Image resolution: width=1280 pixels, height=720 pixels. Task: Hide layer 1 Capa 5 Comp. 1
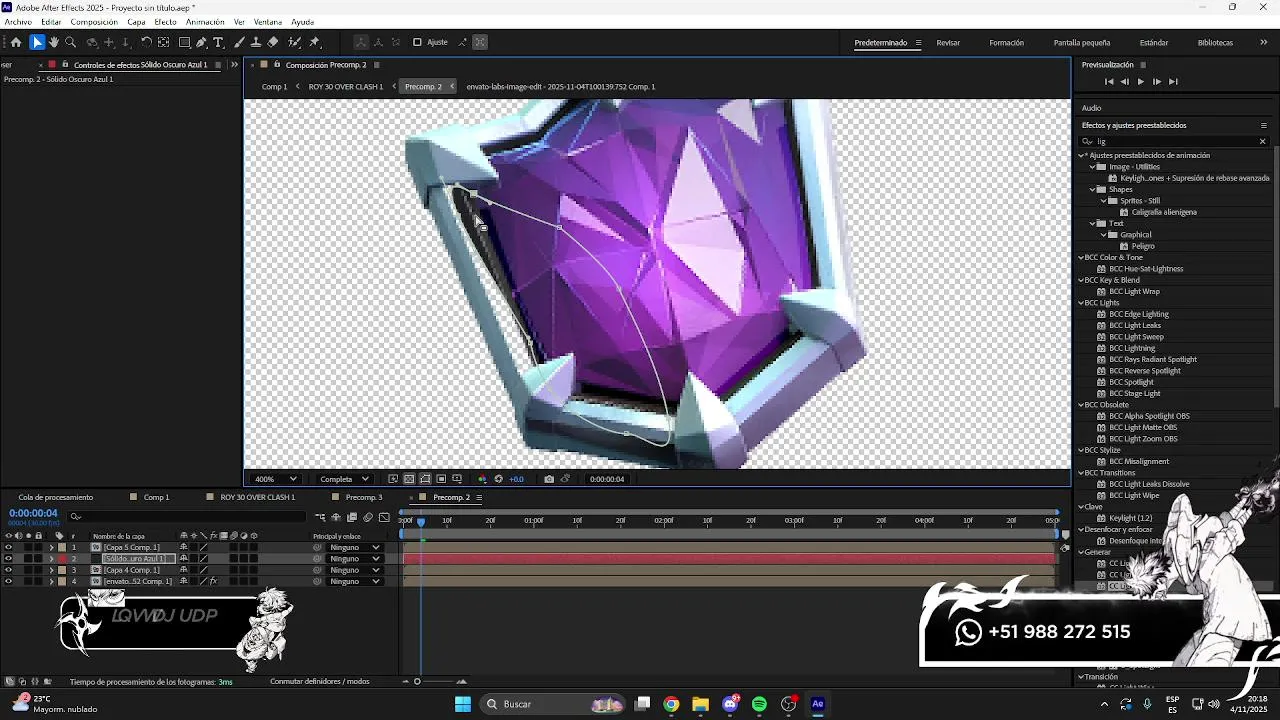click(8, 548)
